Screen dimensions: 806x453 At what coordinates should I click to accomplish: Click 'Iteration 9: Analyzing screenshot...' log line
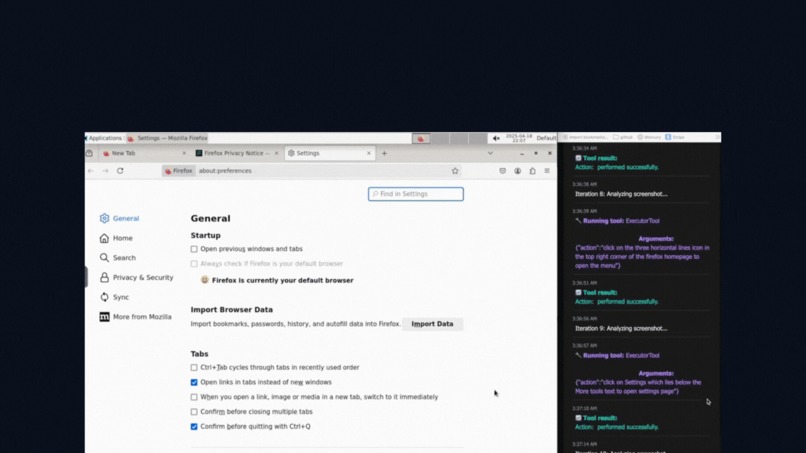[x=621, y=329]
